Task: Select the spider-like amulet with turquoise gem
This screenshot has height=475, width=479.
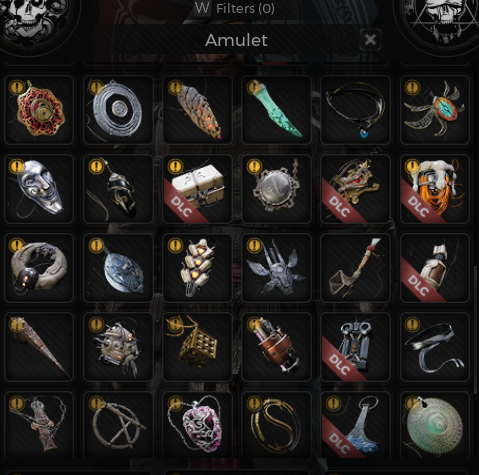Action: point(435,110)
